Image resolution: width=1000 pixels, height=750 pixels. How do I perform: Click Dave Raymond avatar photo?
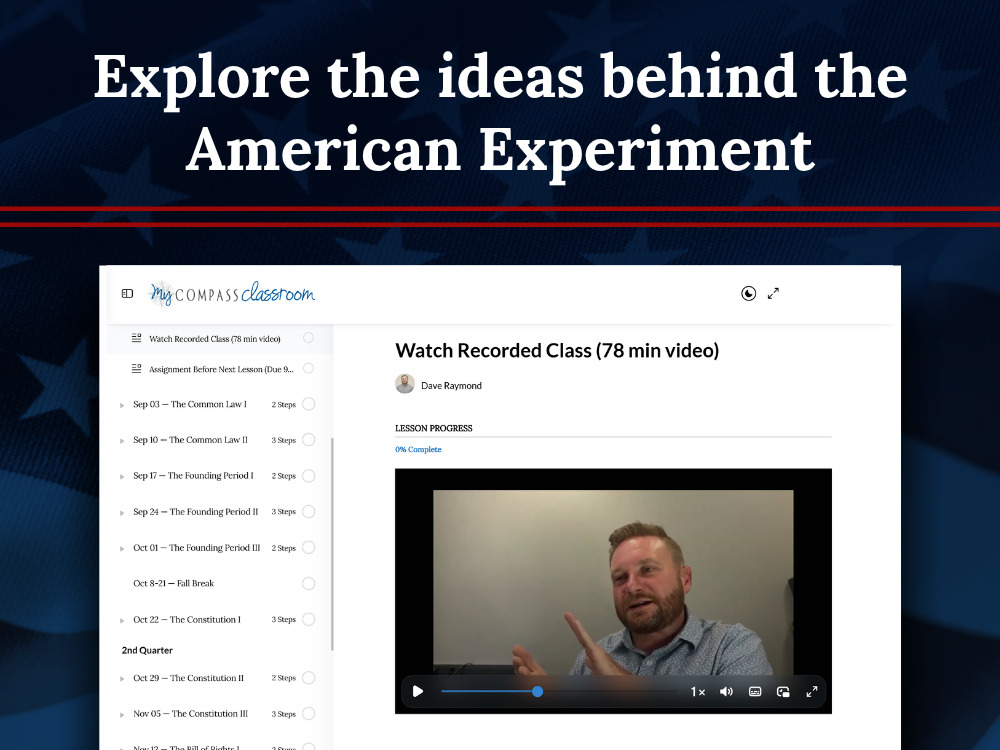point(405,384)
